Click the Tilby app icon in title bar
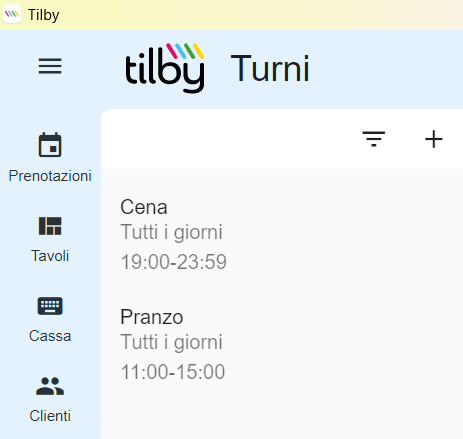 pyautogui.click(x=12, y=14)
